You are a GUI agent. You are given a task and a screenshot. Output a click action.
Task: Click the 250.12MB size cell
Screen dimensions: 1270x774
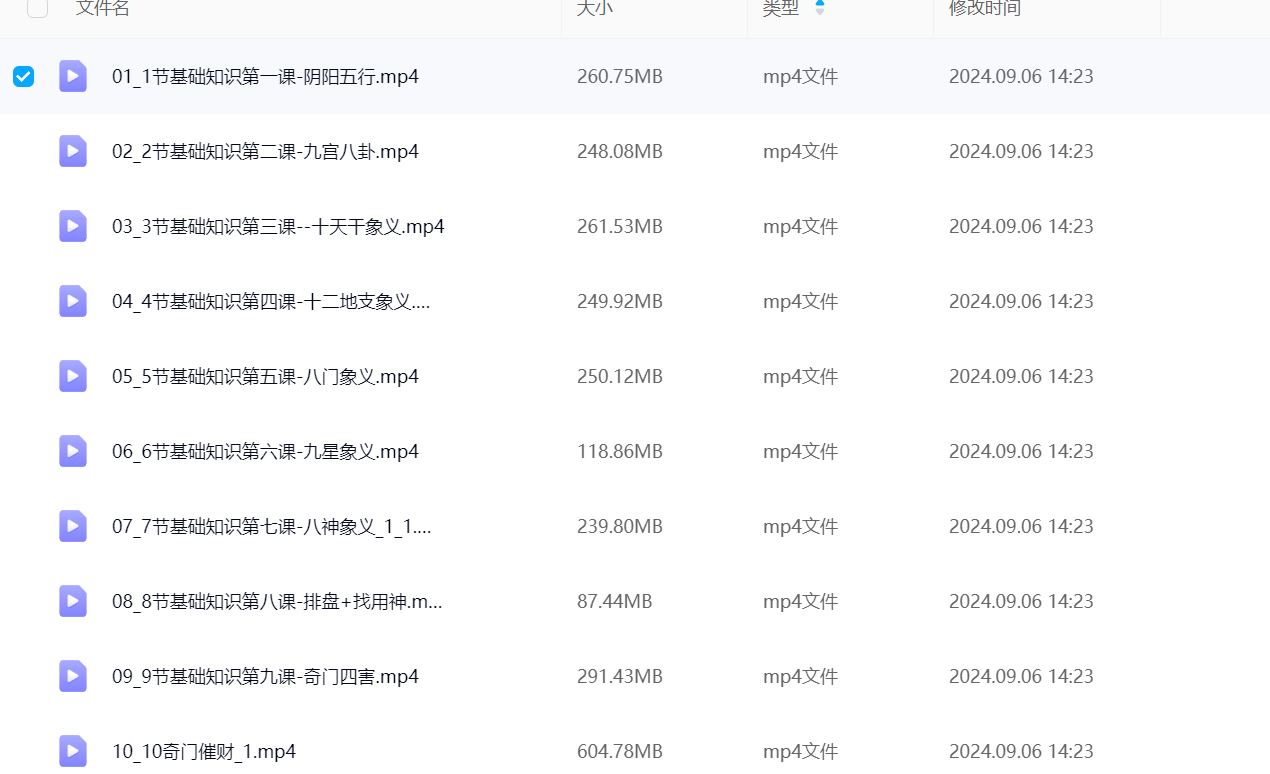(x=619, y=376)
